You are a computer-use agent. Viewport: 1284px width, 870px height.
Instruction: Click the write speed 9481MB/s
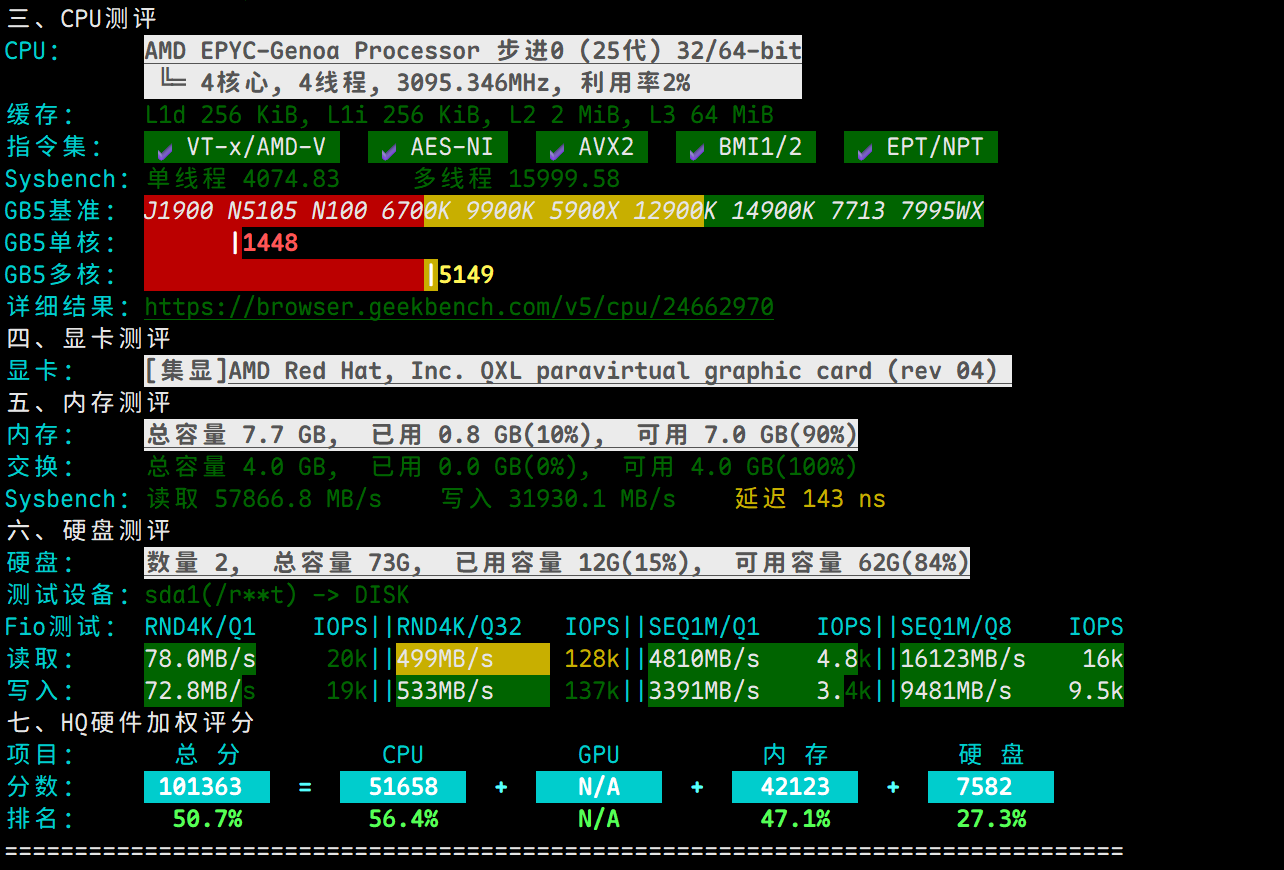pyautogui.click(x=956, y=691)
